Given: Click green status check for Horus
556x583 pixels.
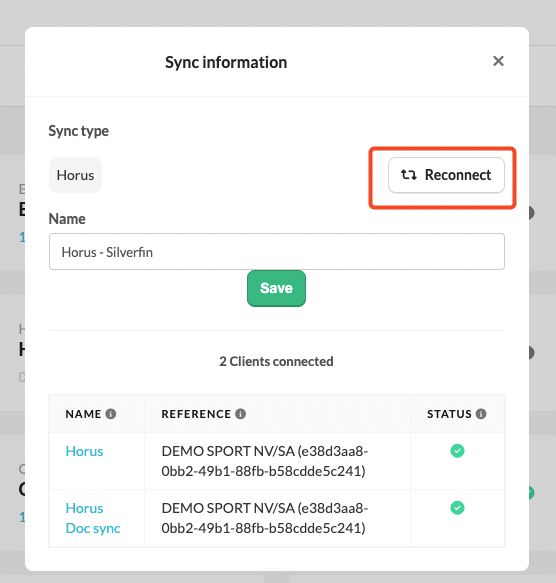Looking at the screenshot, I should [x=457, y=451].
